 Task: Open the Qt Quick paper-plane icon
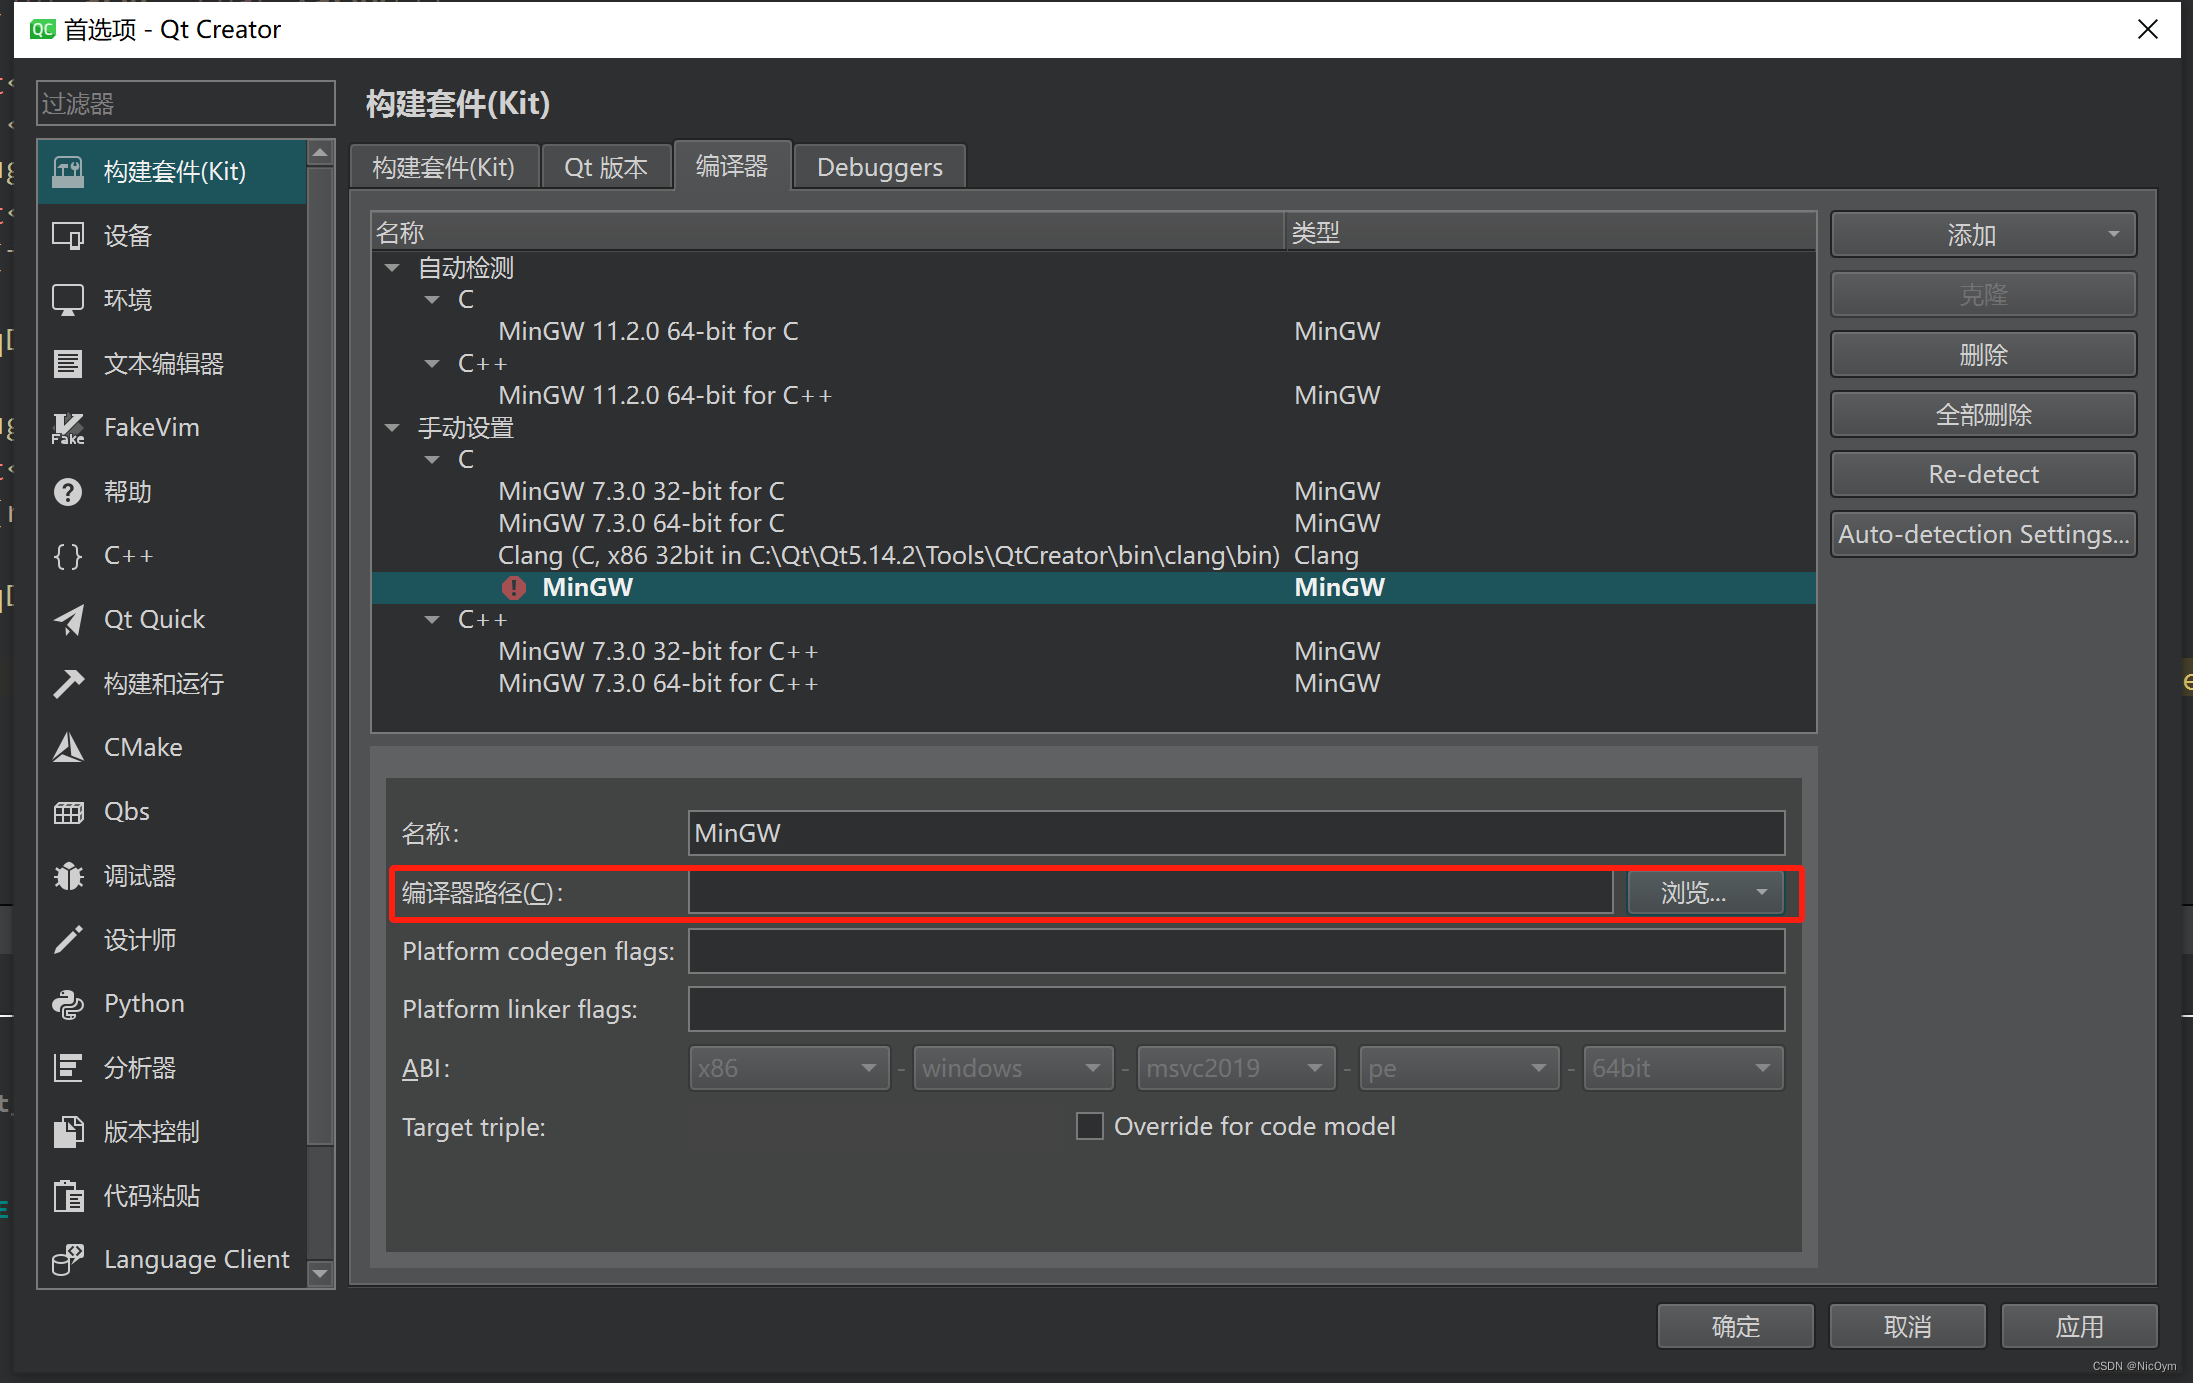(68, 620)
